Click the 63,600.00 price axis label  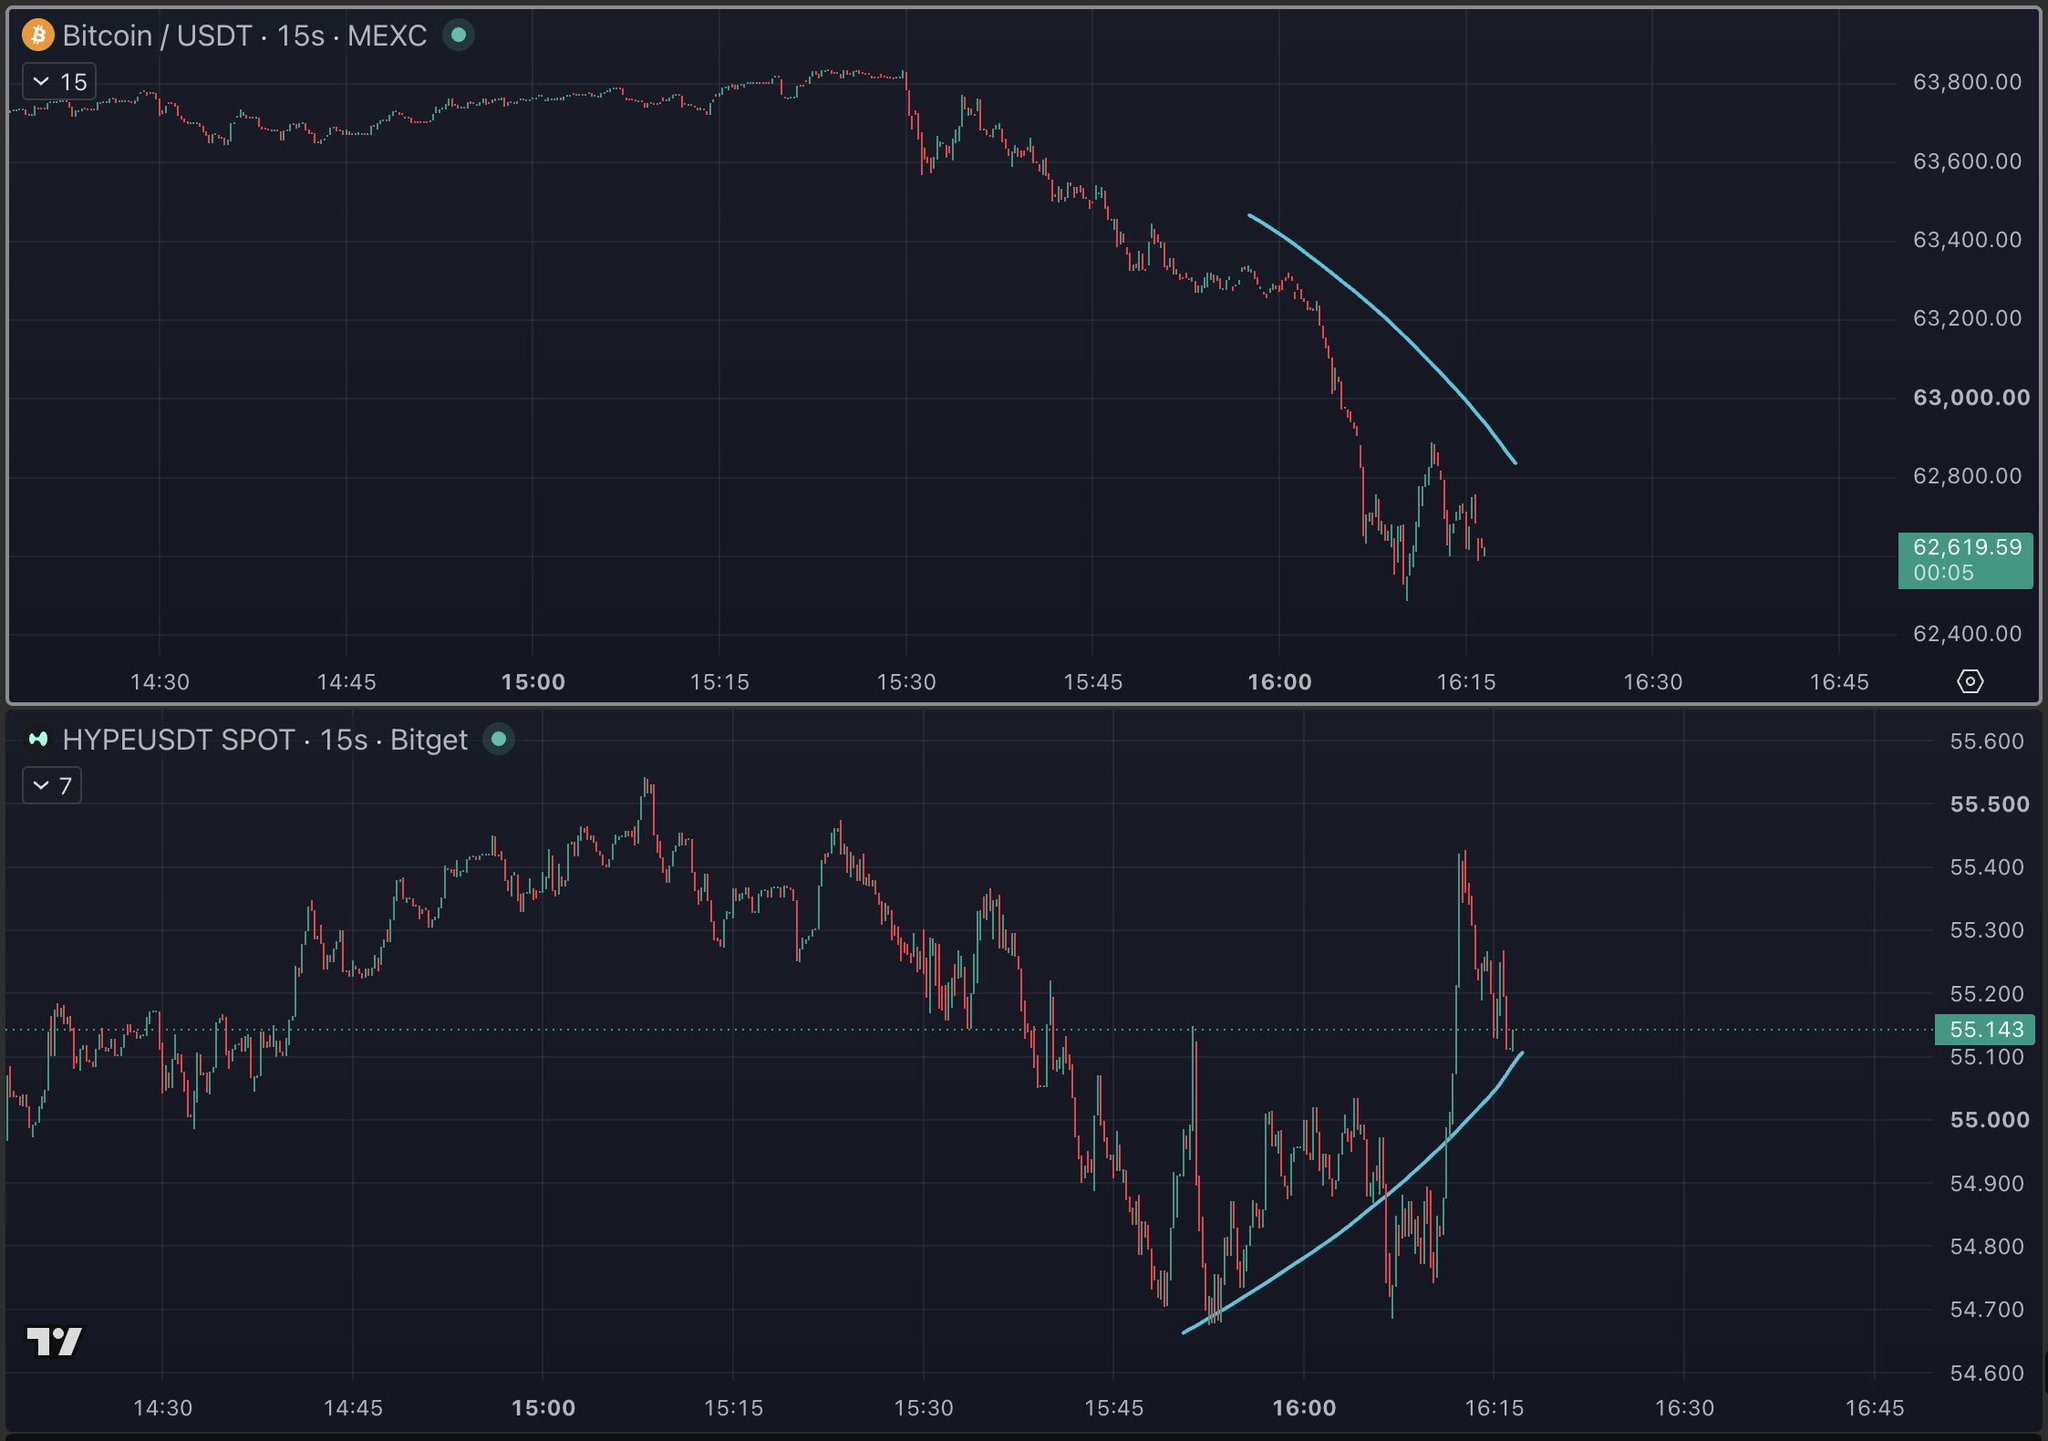pos(1967,161)
